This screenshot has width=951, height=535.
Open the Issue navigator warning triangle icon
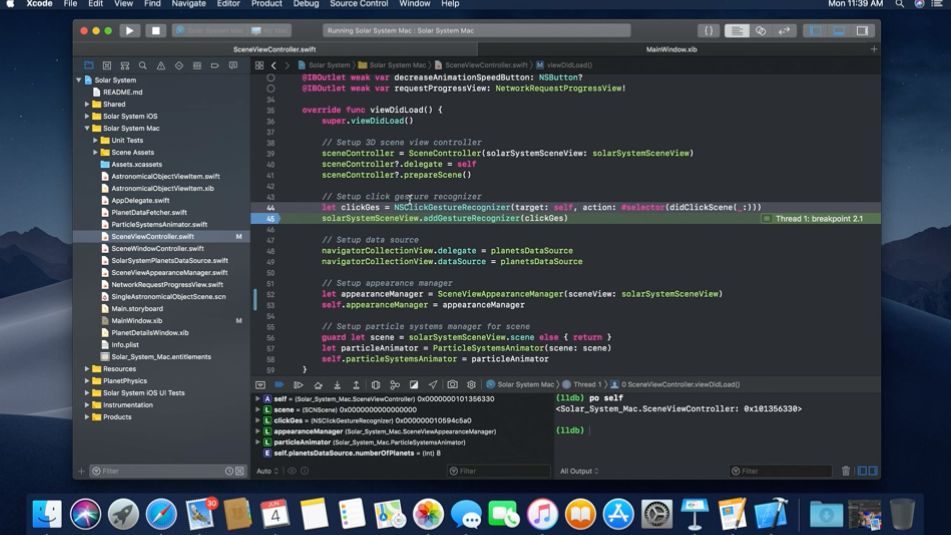(x=161, y=66)
